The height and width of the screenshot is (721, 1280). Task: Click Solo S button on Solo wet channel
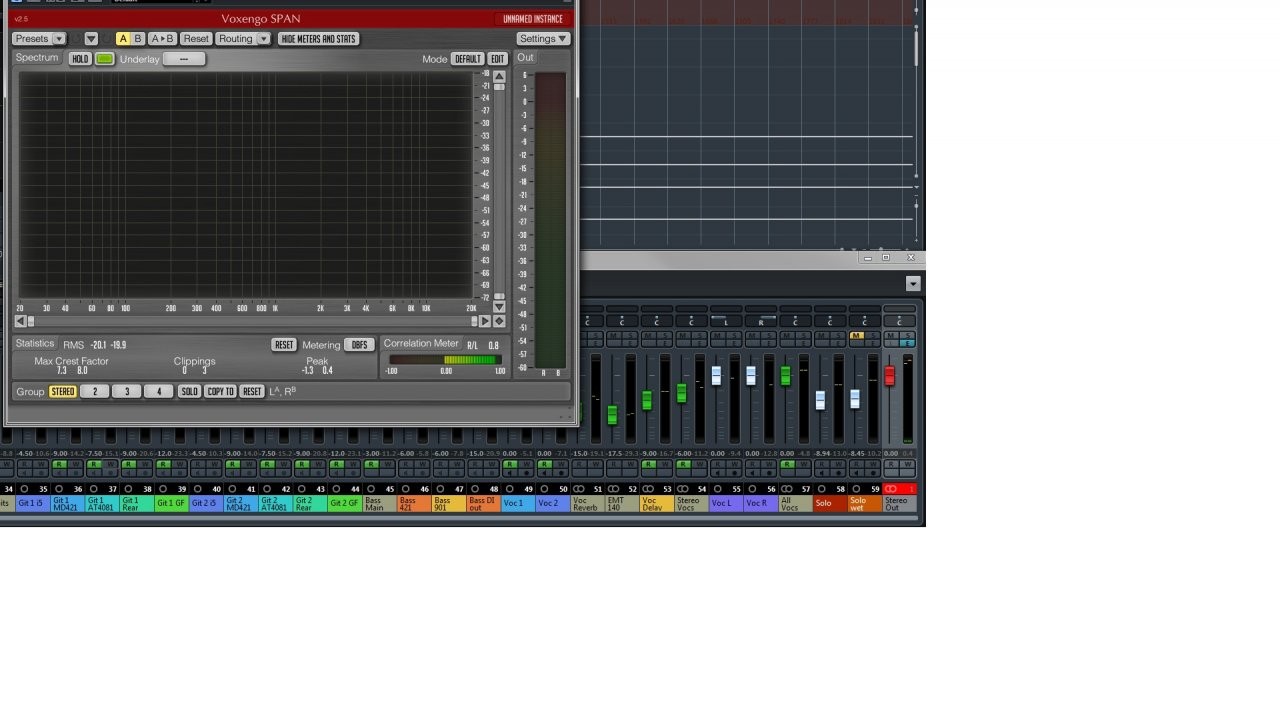(873, 336)
